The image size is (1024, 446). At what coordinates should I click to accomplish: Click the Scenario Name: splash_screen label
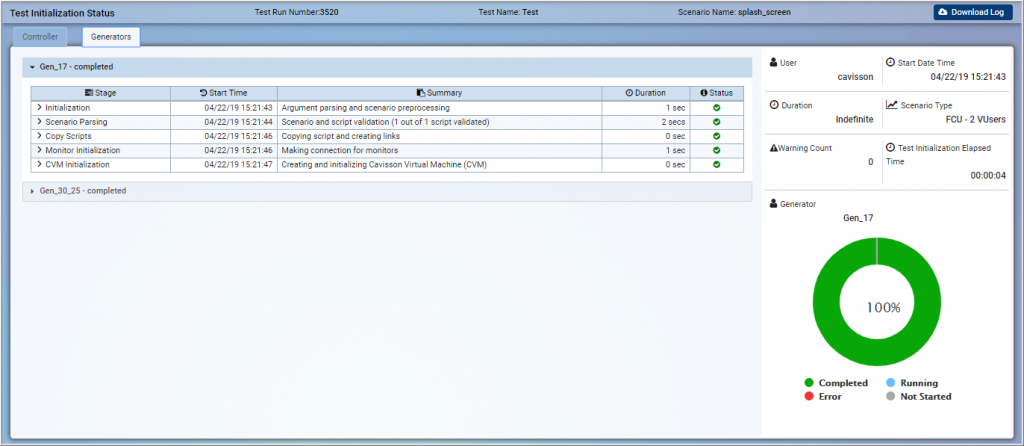tap(735, 12)
